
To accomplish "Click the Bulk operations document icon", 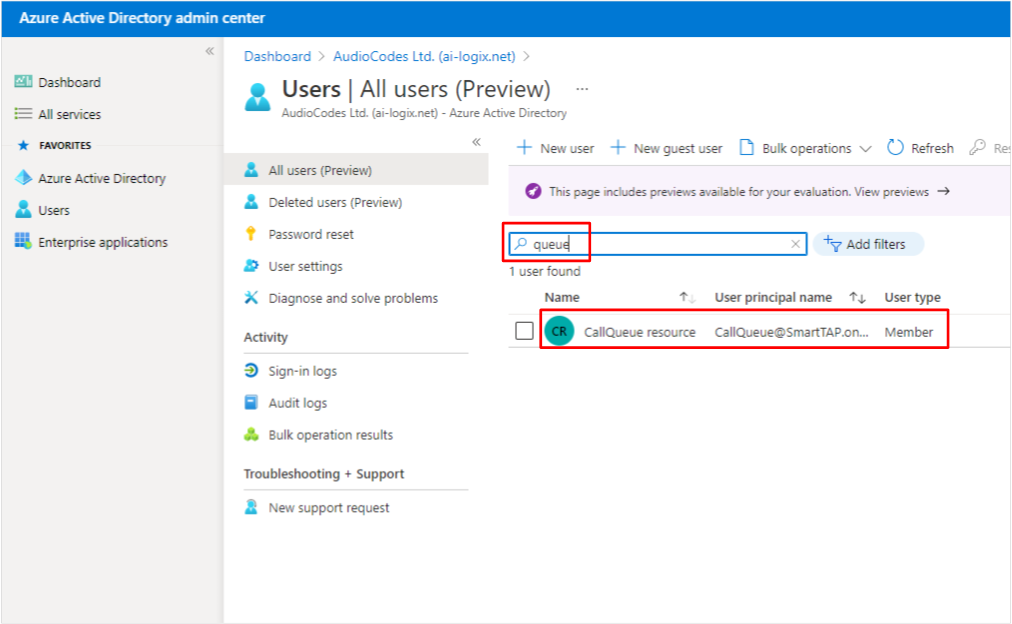I will [746, 148].
